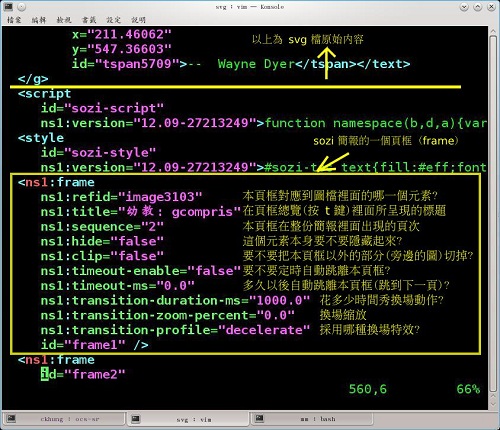The height and width of the screenshot is (430, 500).
Task: Place cursor on ns1:refid="image3103" line
Action: [x=121, y=197]
